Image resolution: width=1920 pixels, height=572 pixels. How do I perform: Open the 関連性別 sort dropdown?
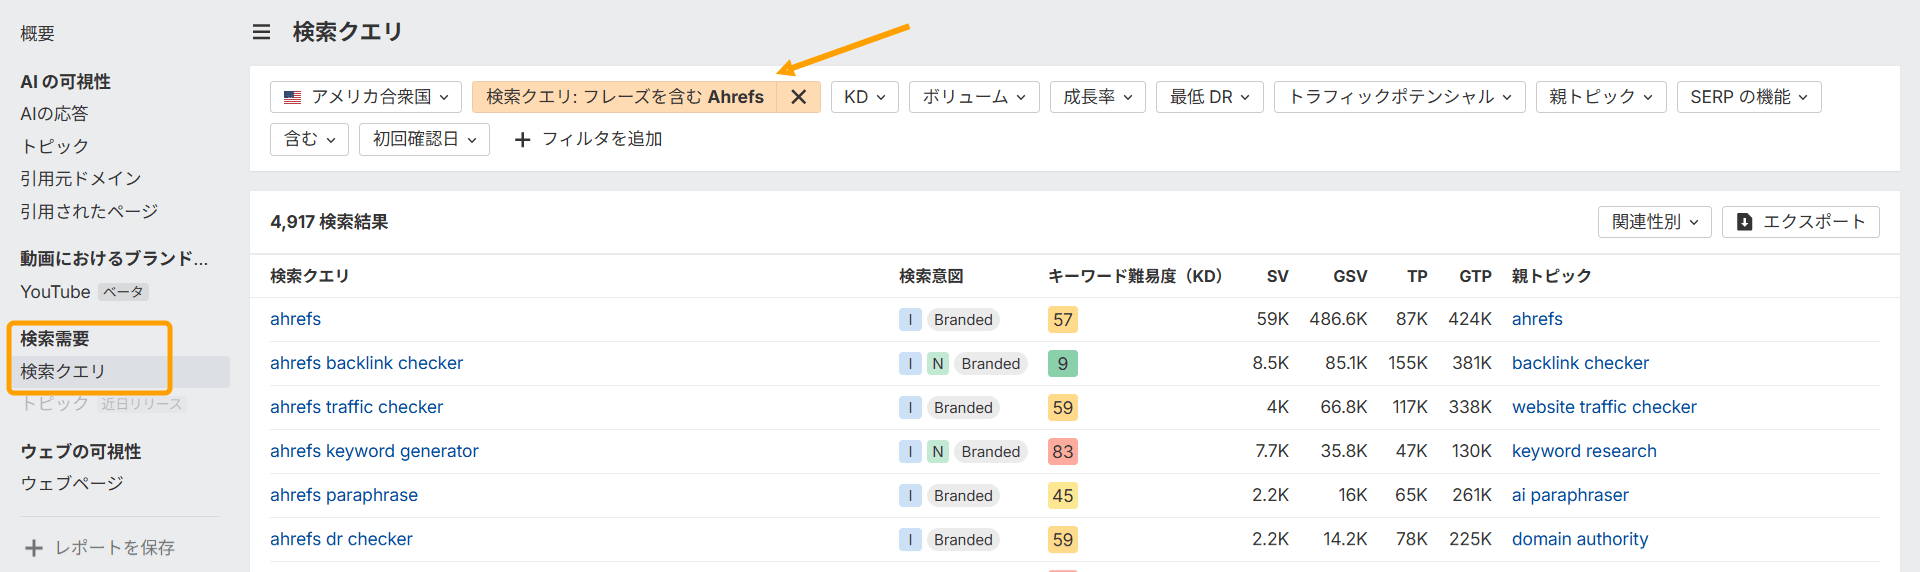[x=1655, y=222]
